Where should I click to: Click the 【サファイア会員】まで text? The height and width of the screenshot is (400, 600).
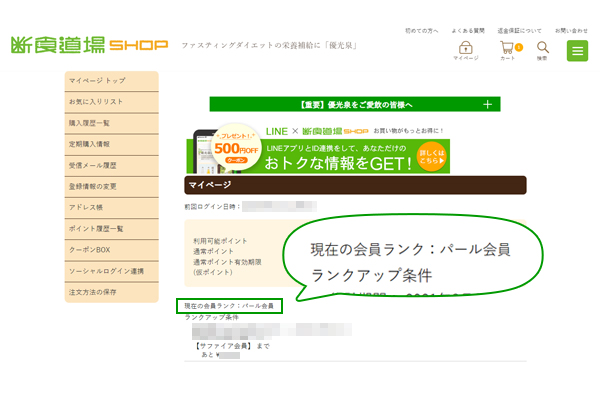[232, 346]
